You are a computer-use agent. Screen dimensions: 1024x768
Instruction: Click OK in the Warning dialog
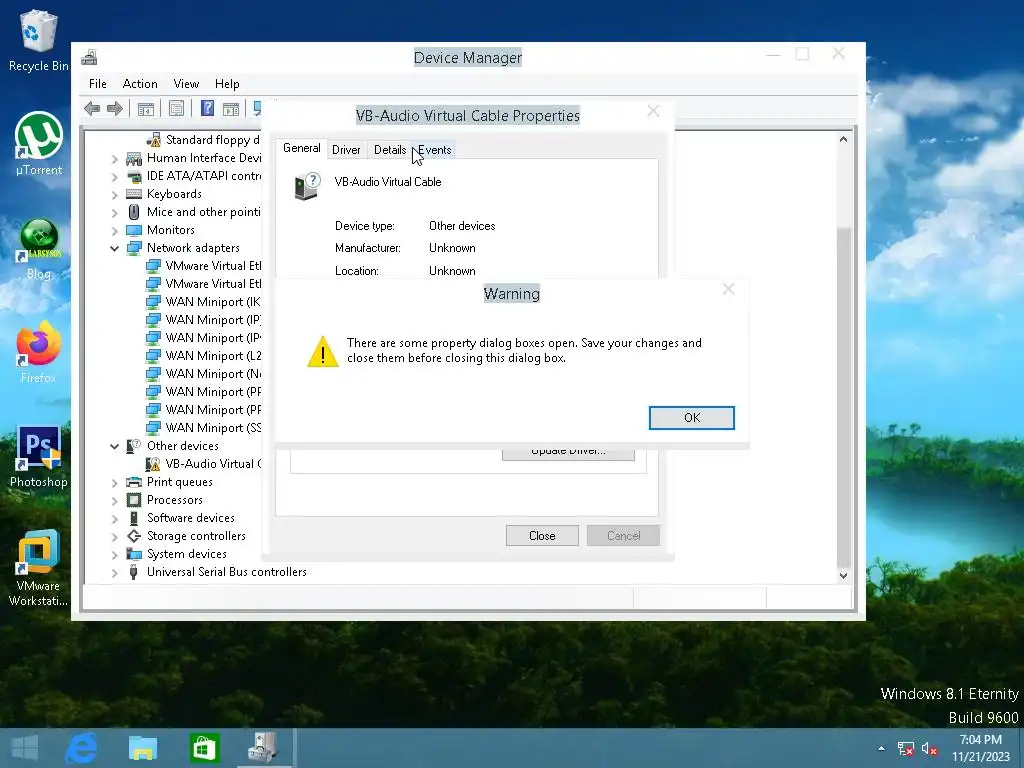pos(692,418)
